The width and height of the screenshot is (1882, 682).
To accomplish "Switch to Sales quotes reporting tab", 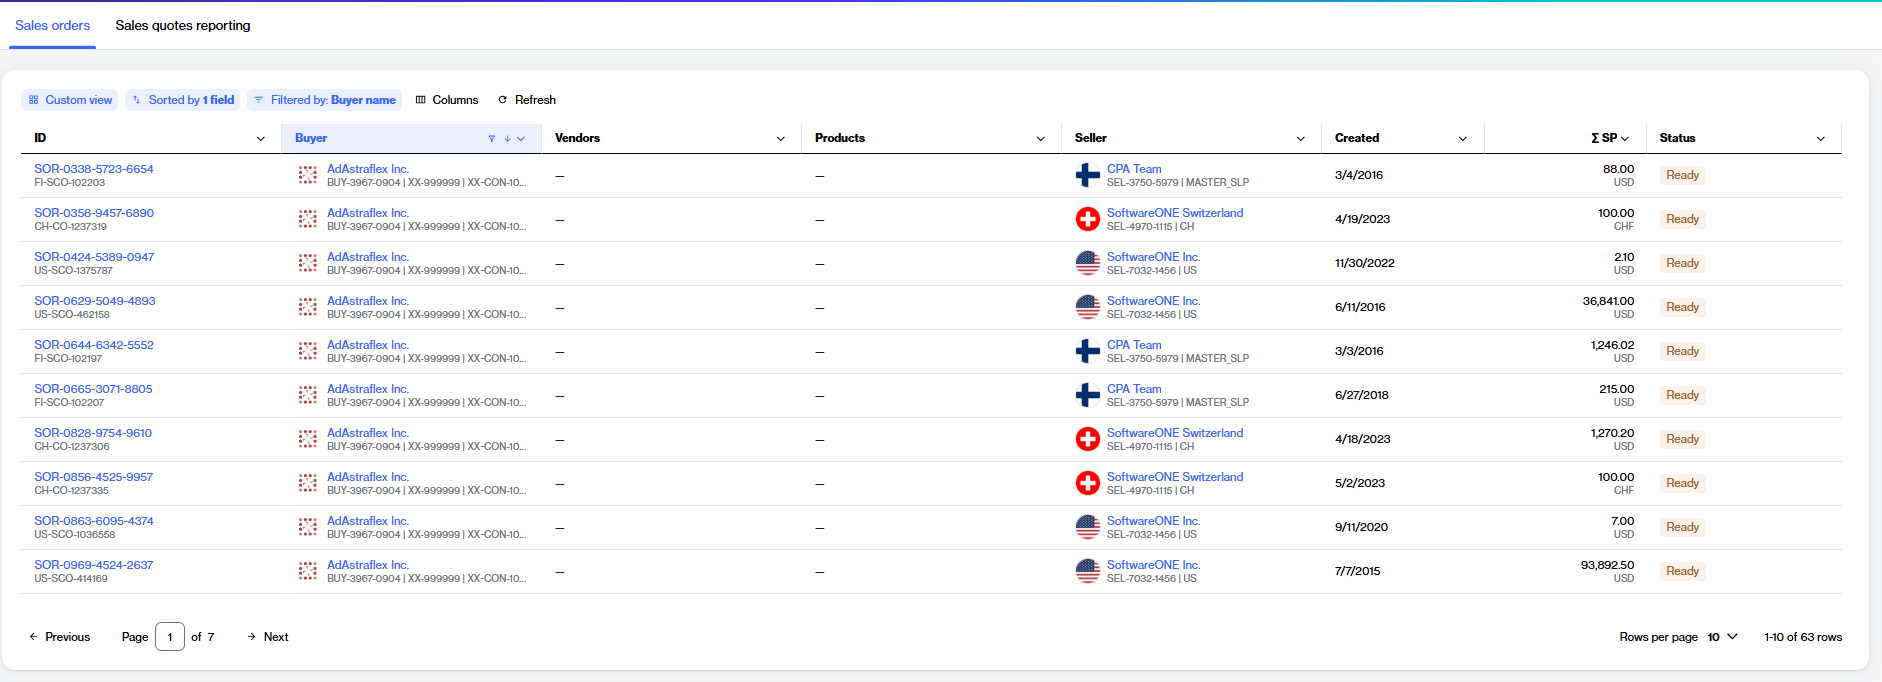I will (x=183, y=25).
